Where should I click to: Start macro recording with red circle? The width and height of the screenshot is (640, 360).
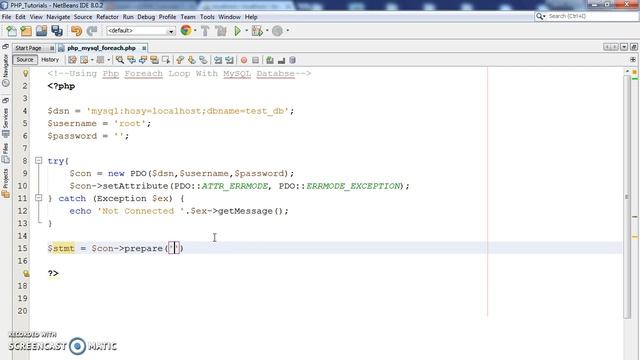(x=244, y=60)
